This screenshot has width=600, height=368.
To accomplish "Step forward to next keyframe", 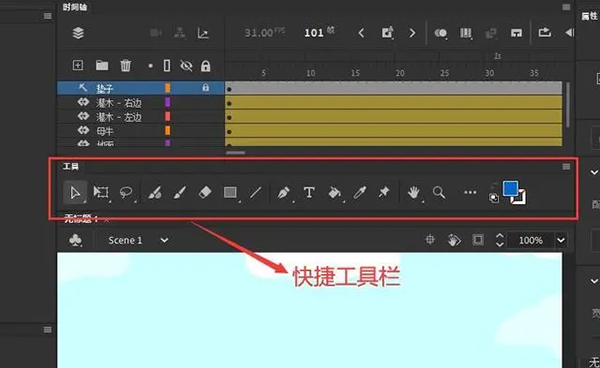I will coord(412,33).
